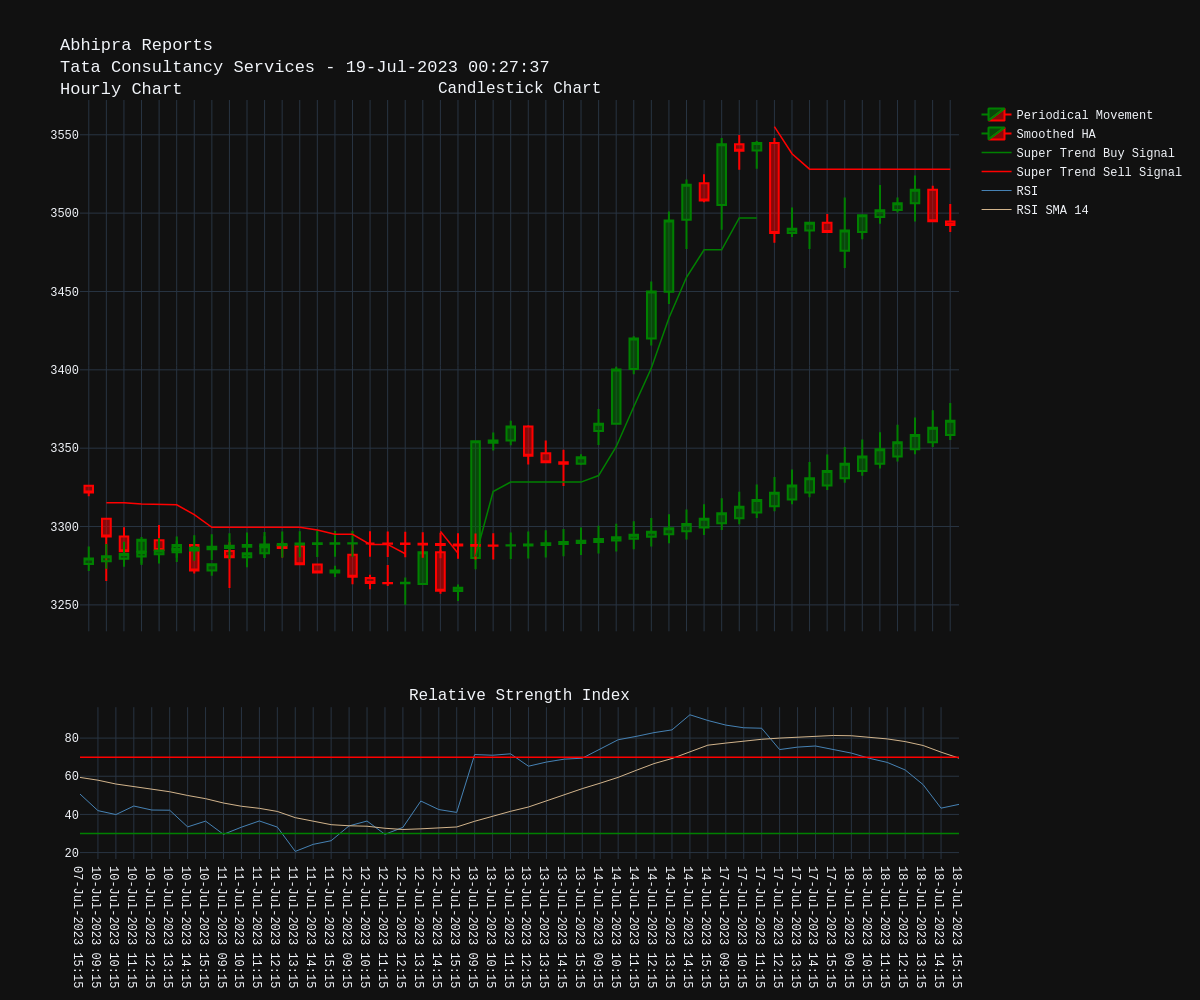
Task: Click the '11-Jul-2023 09:15' time axis label
Action: coord(221,927)
